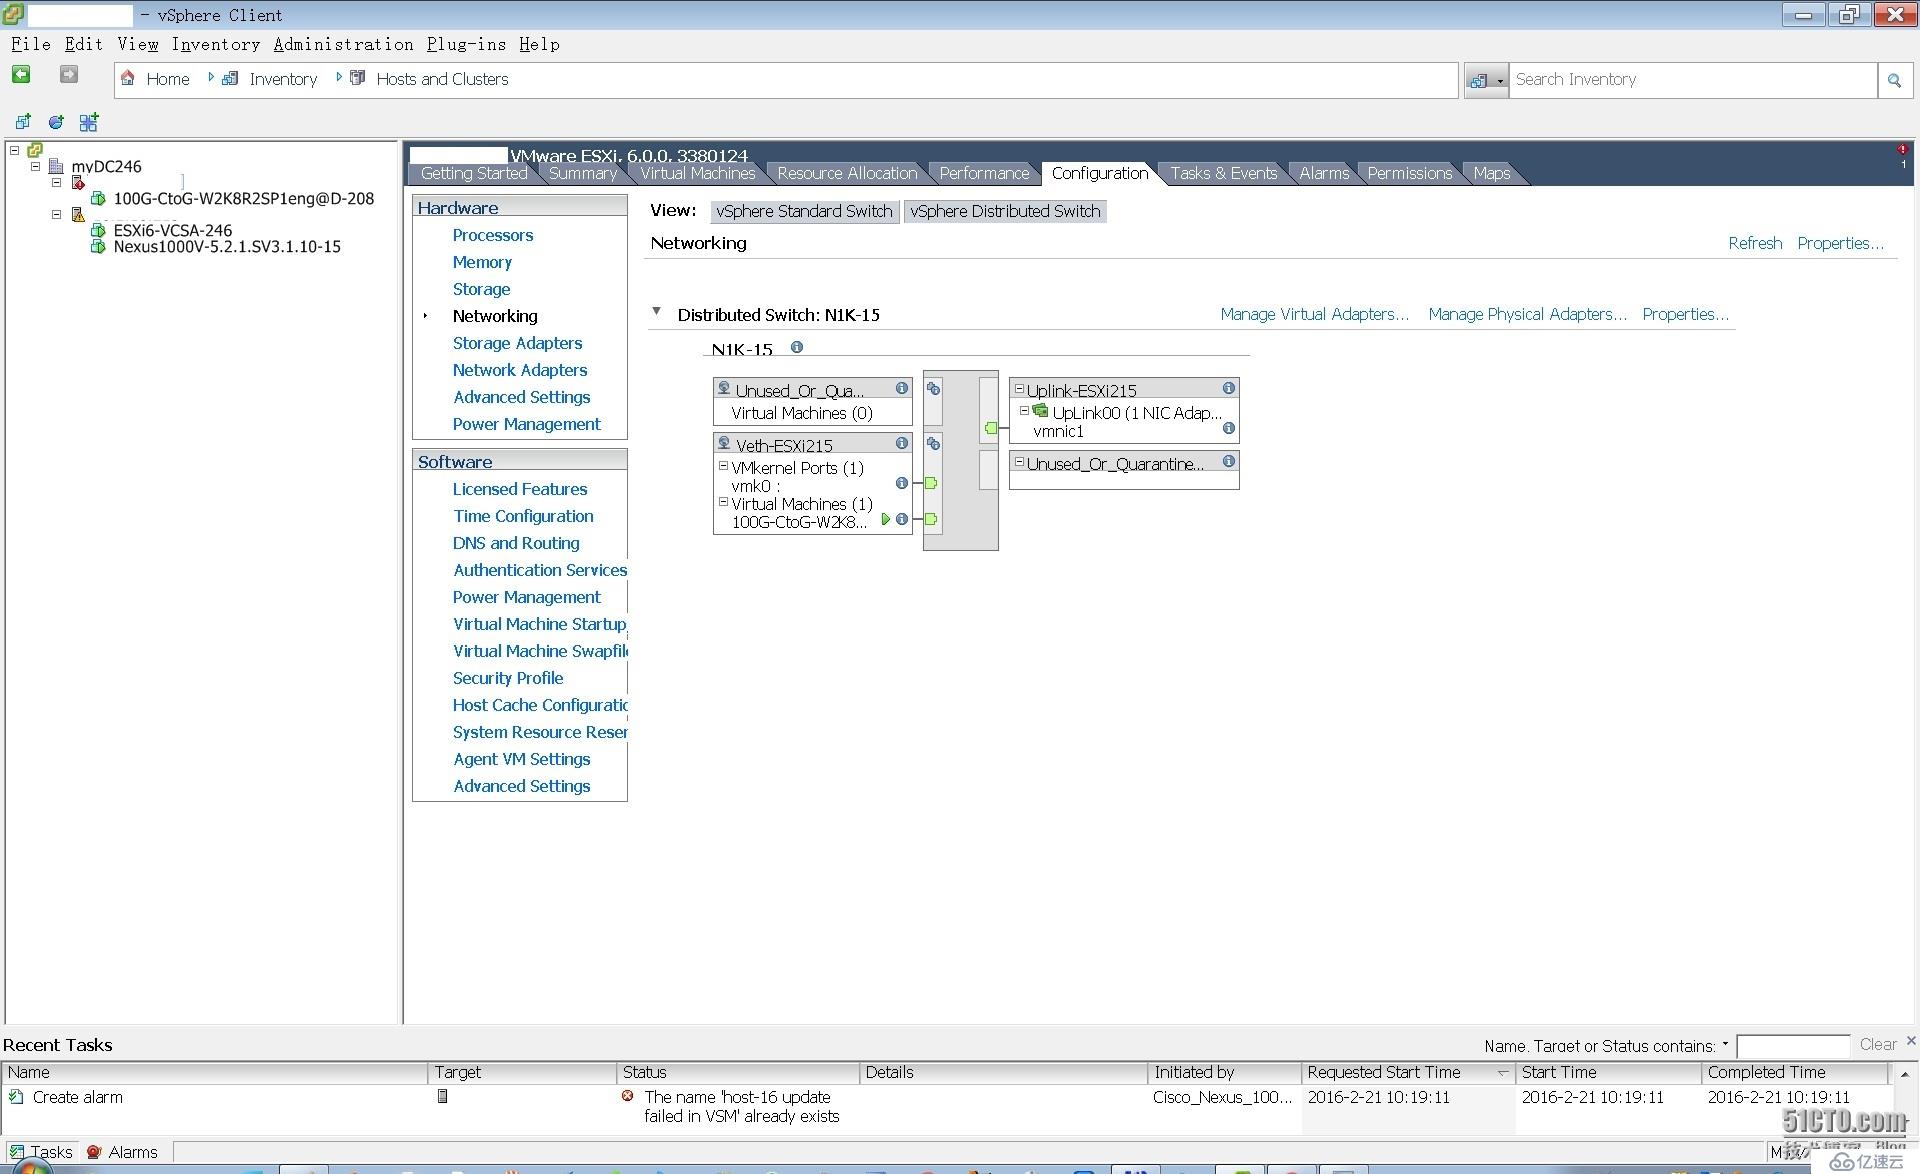The width and height of the screenshot is (1920, 1174).
Task: Click the VM icon beside ESXi6-VCSA-246
Action: click(98, 230)
